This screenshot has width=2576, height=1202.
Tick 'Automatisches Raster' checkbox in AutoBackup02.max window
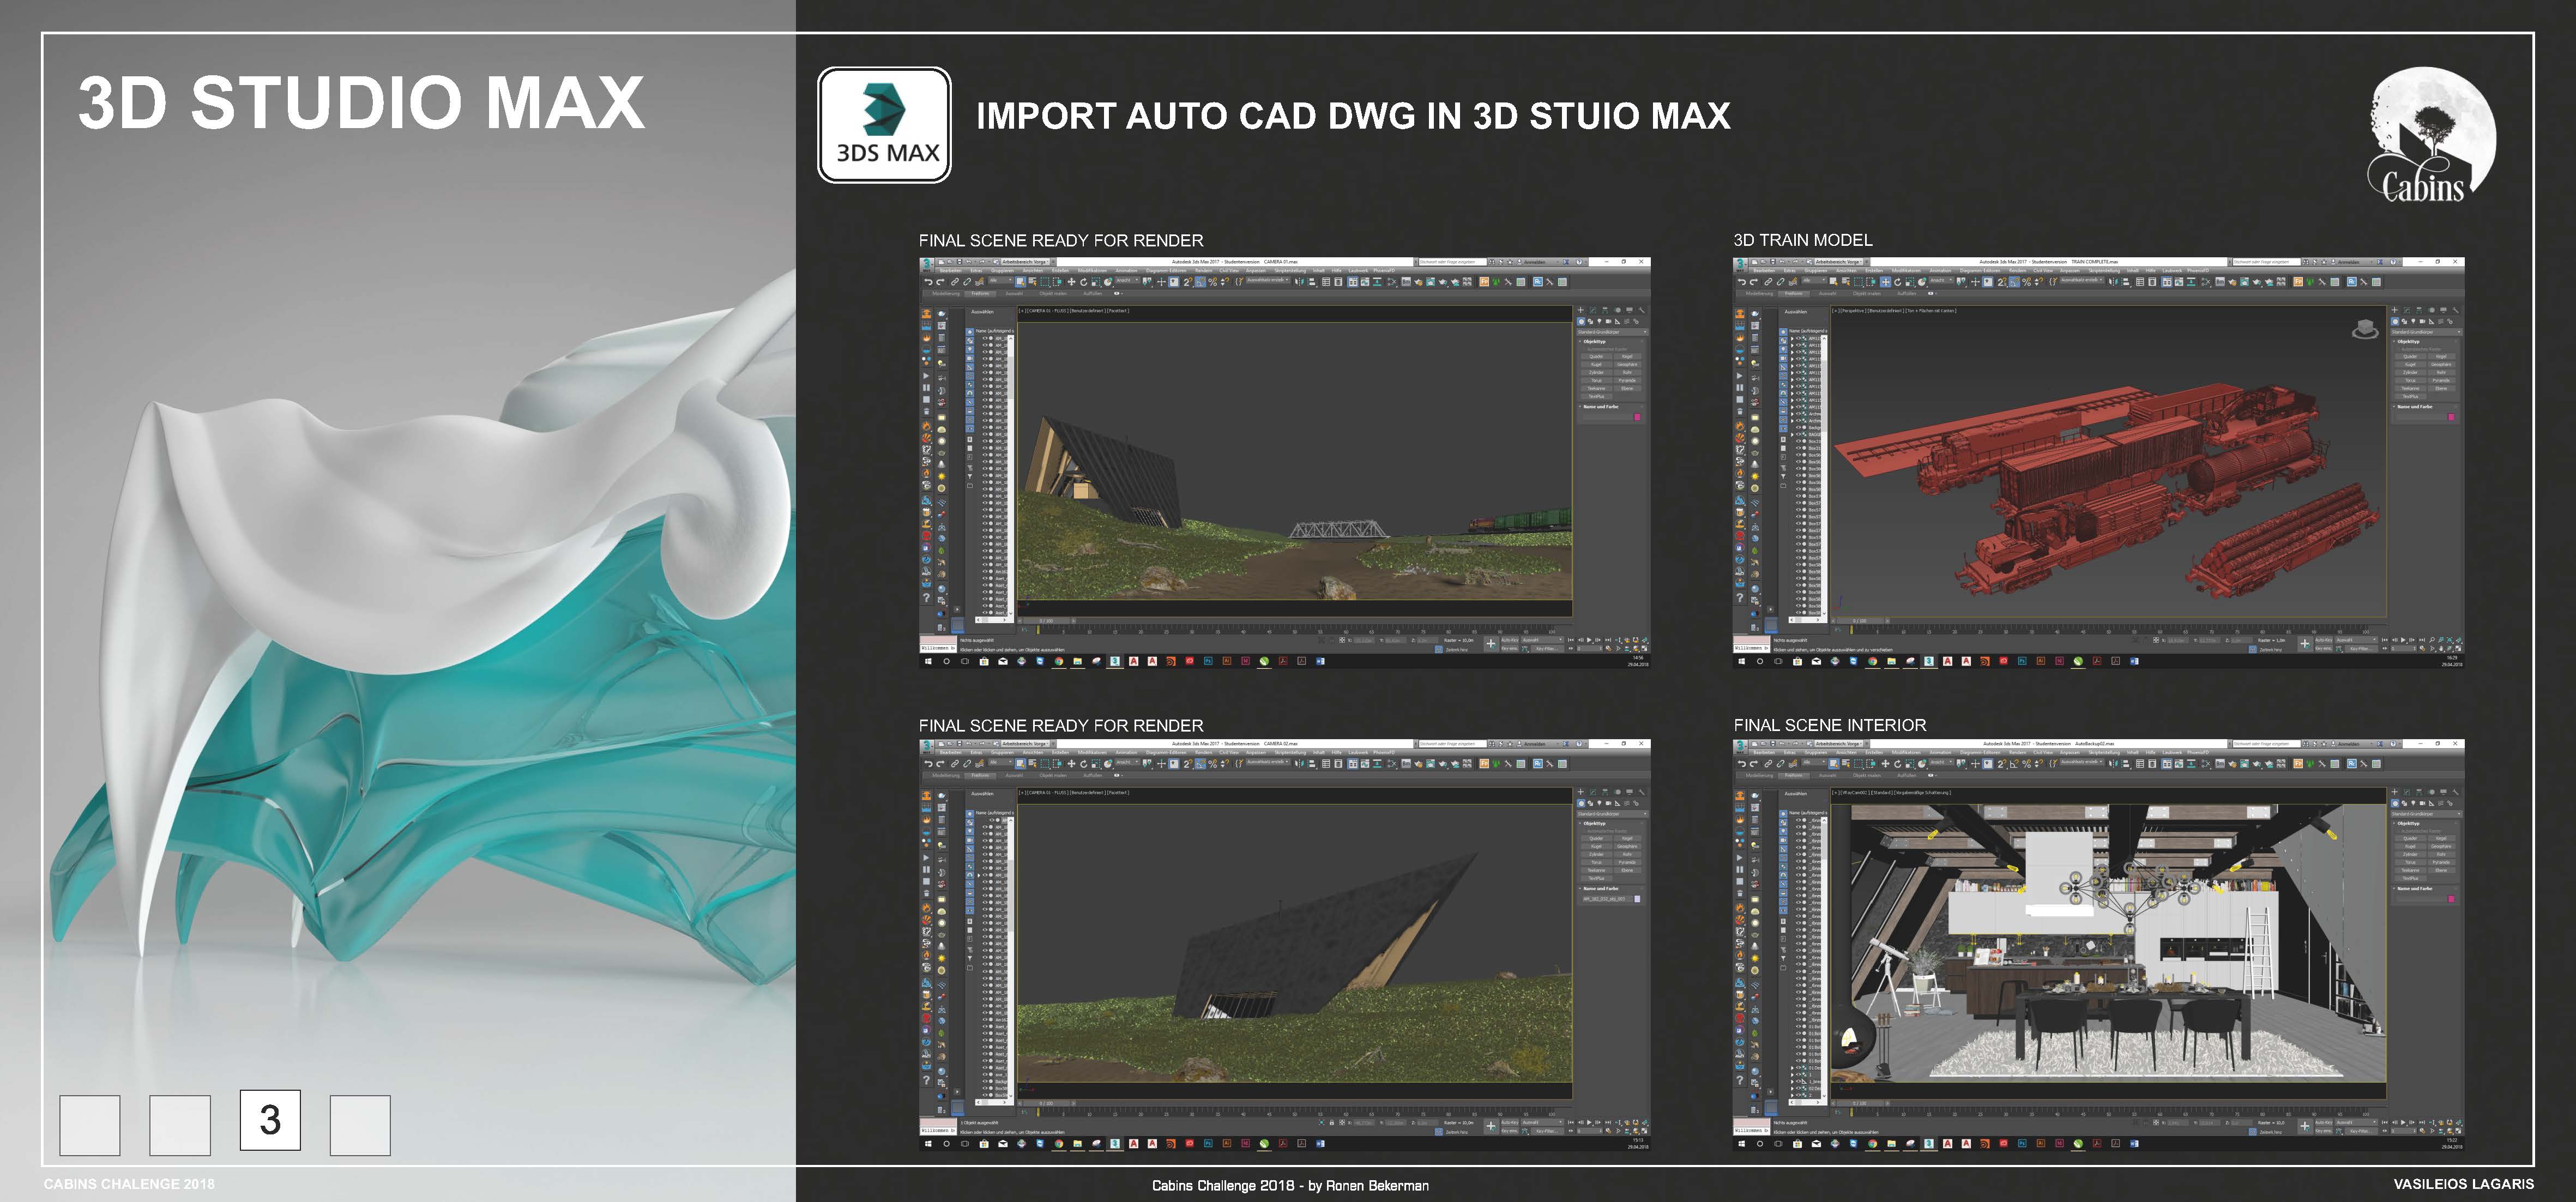click(x=2400, y=832)
